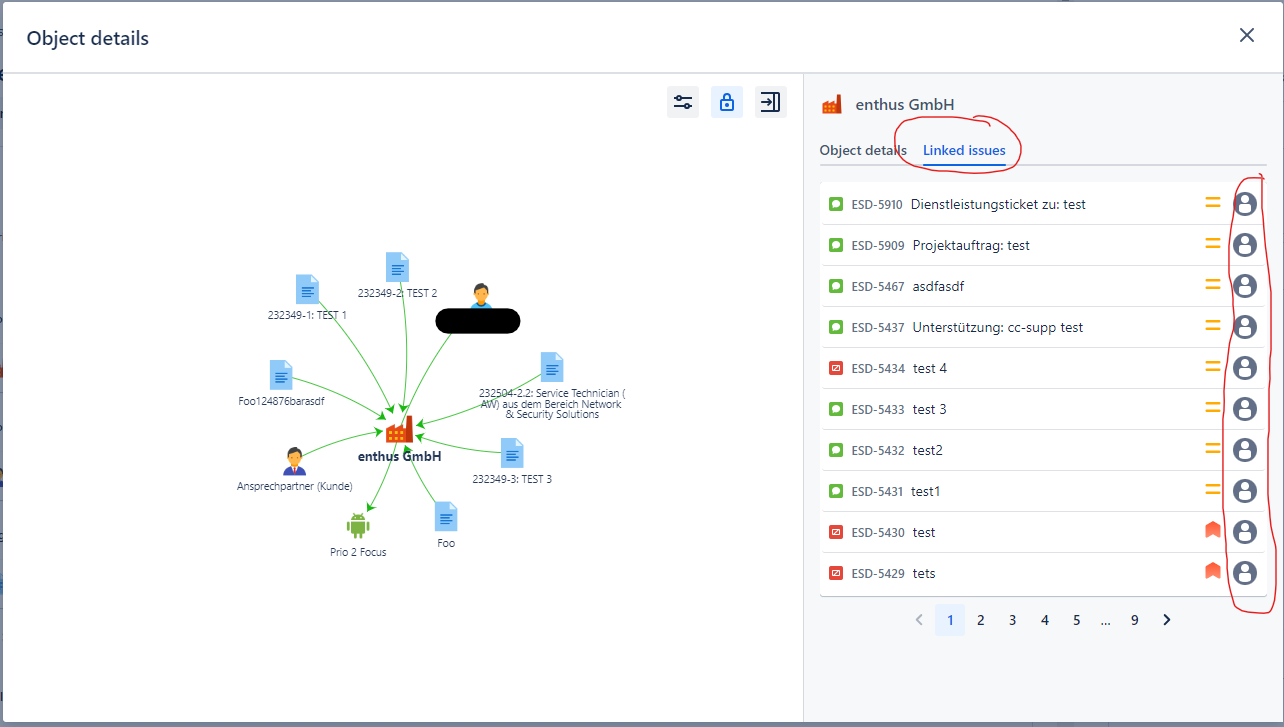Click the redacted person node in graph
The height and width of the screenshot is (727, 1284).
coord(481,296)
